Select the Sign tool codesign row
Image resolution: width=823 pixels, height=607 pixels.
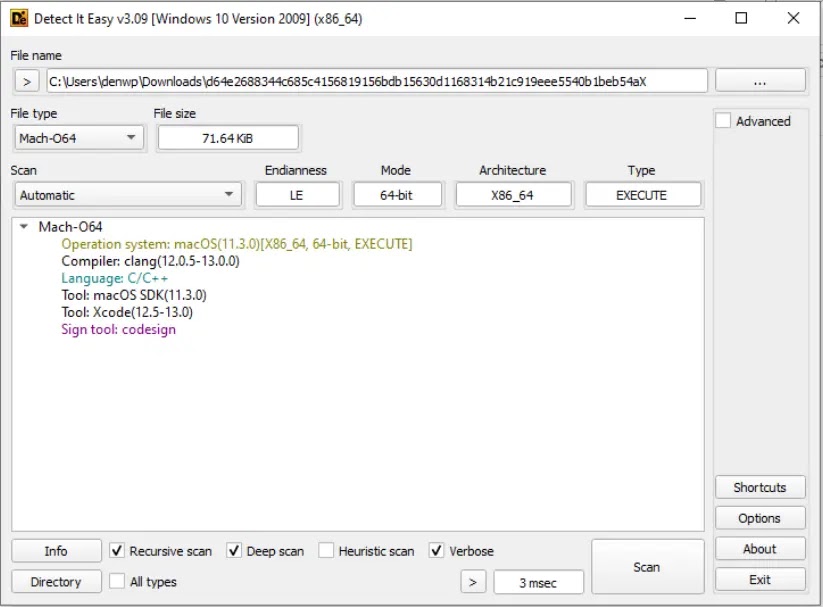coord(119,329)
